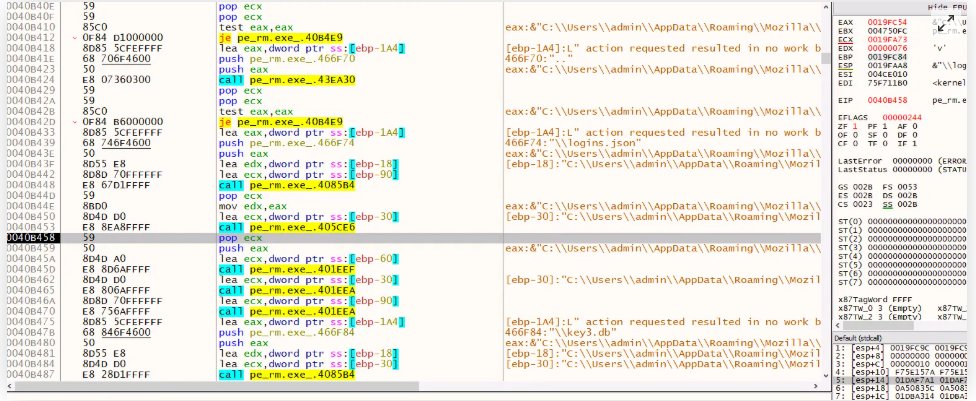Select EAX register value 0019FC54

coord(887,22)
